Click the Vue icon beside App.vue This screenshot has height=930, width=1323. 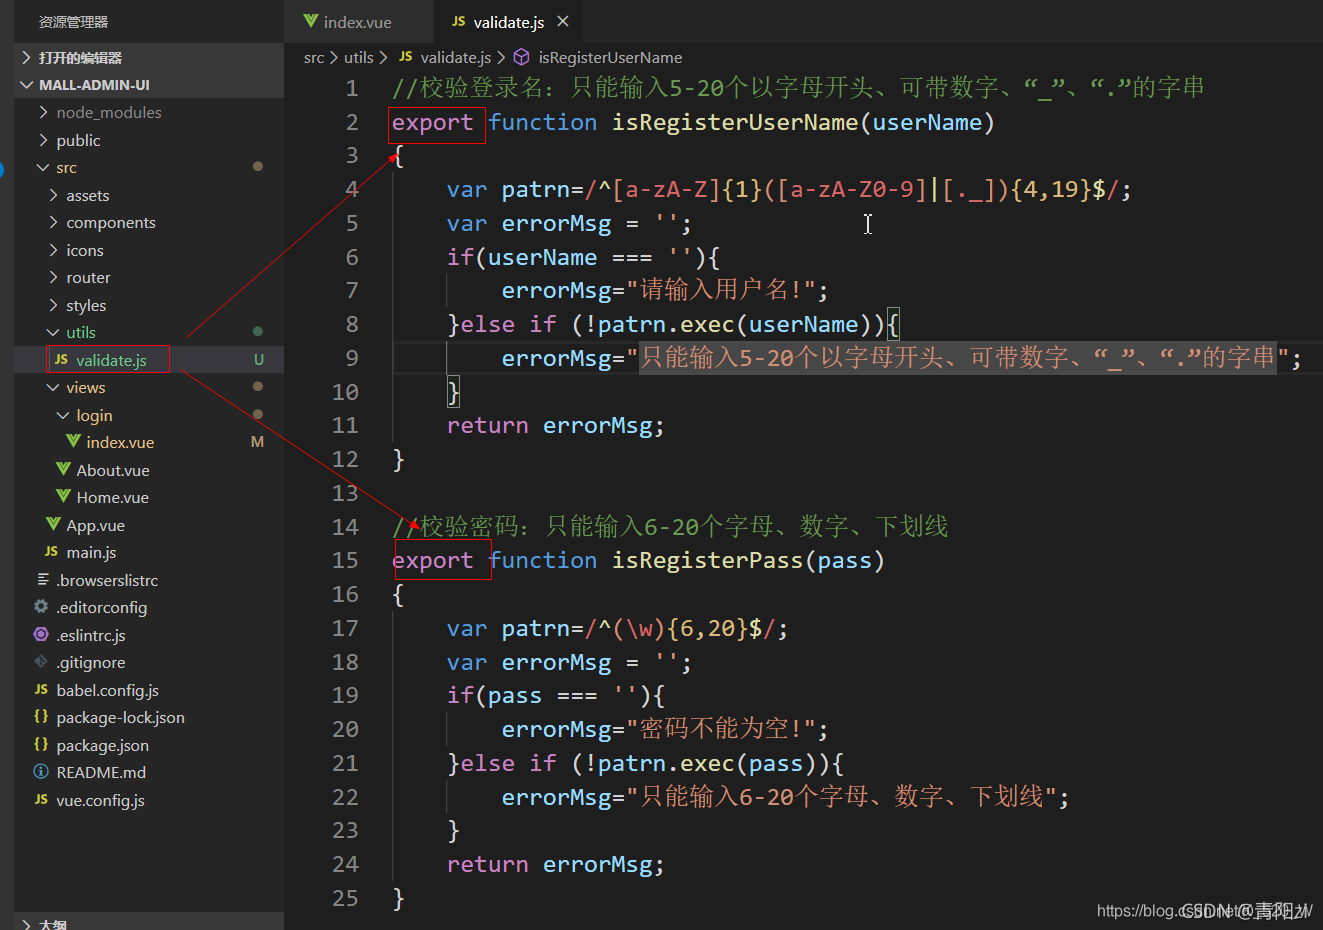(x=53, y=524)
